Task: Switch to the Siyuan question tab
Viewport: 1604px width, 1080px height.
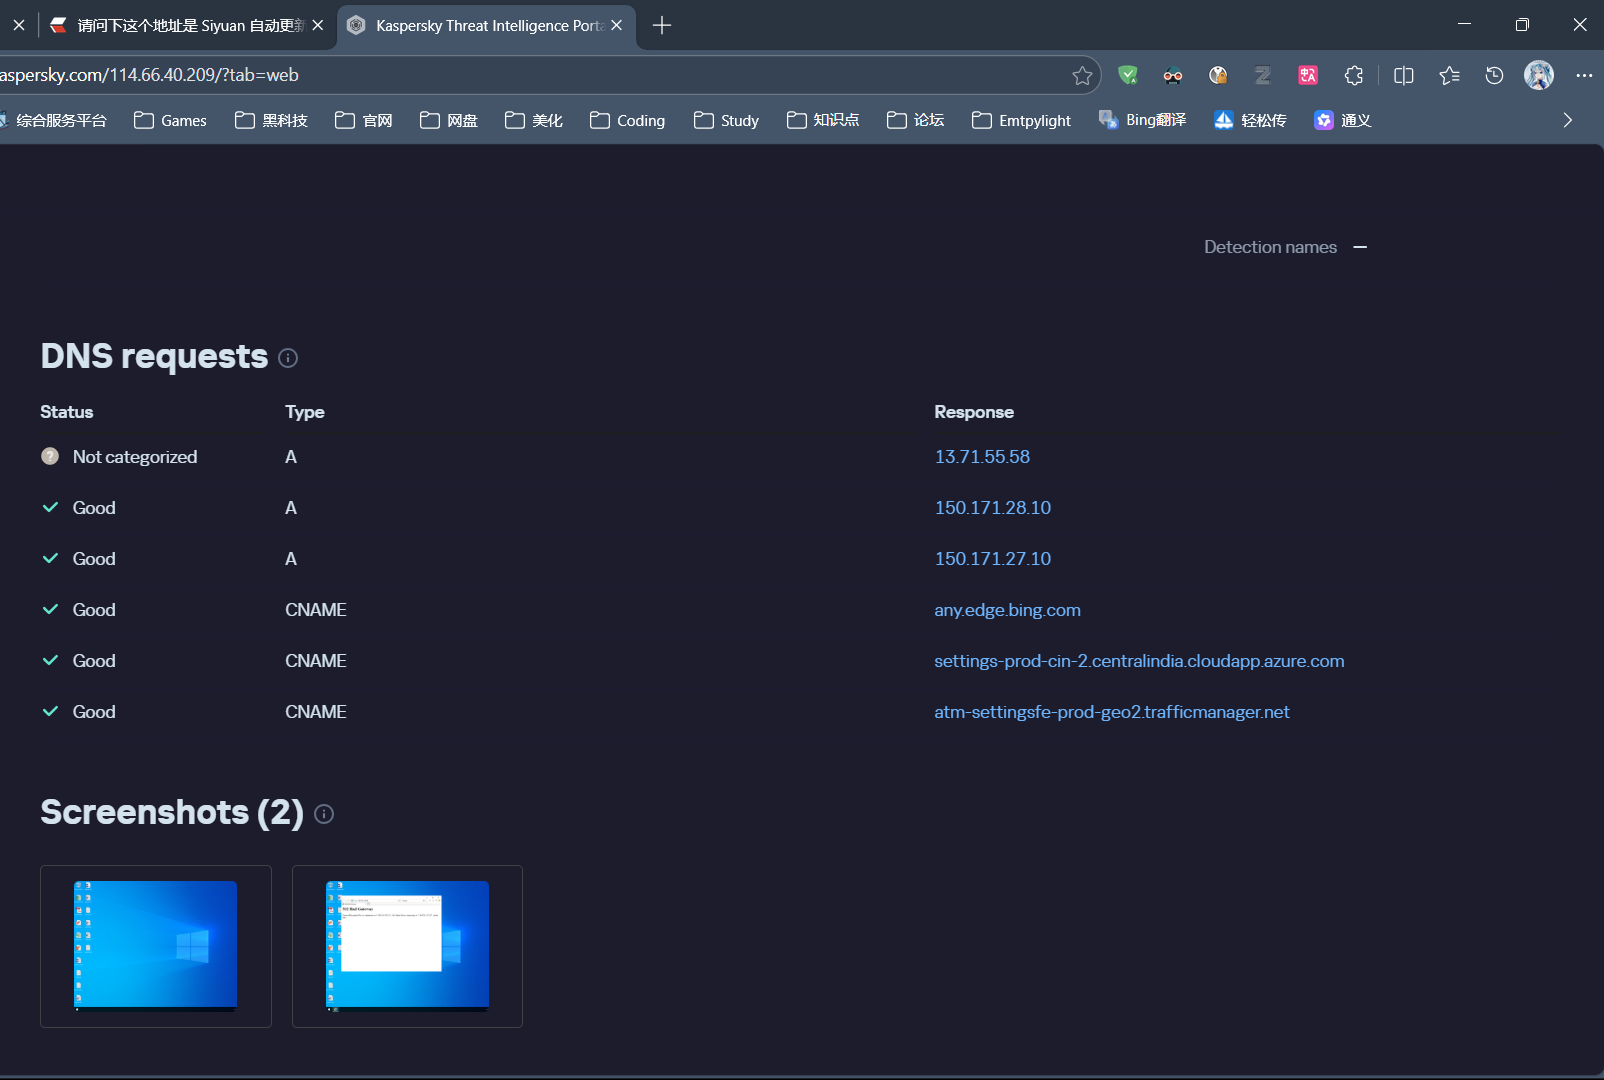Action: tap(180, 25)
